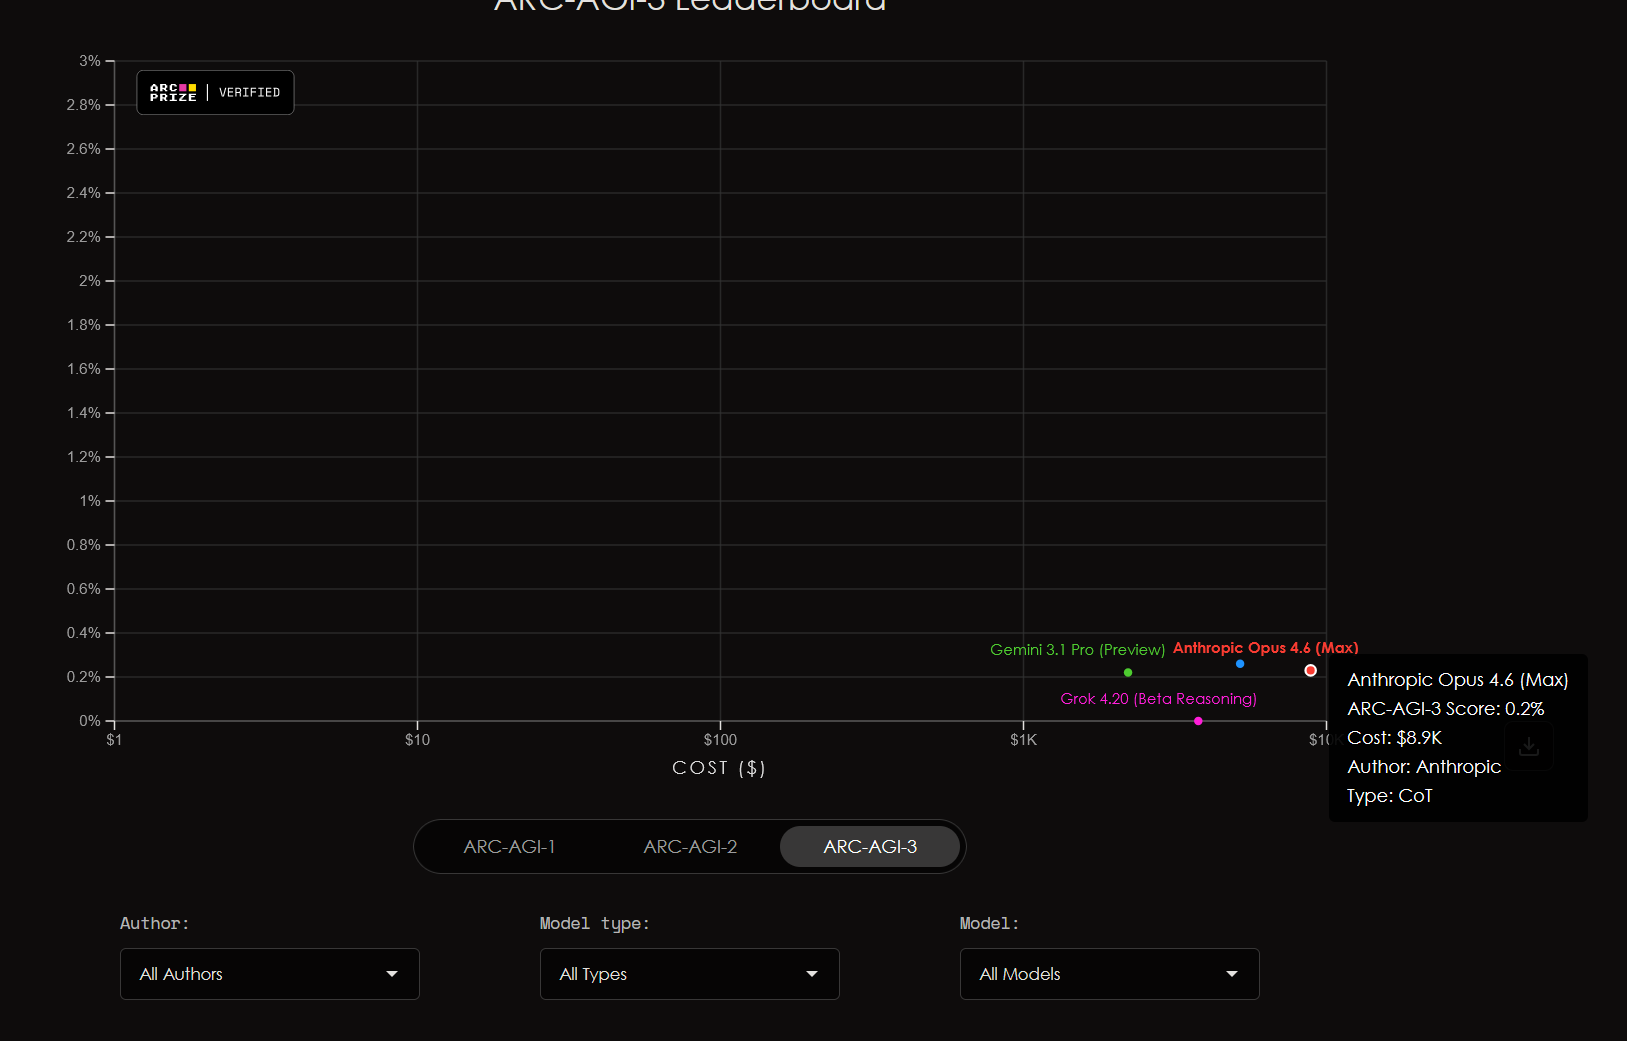Switch to the ARC-AGI-2 tab
The image size is (1627, 1041).
pyautogui.click(x=690, y=847)
